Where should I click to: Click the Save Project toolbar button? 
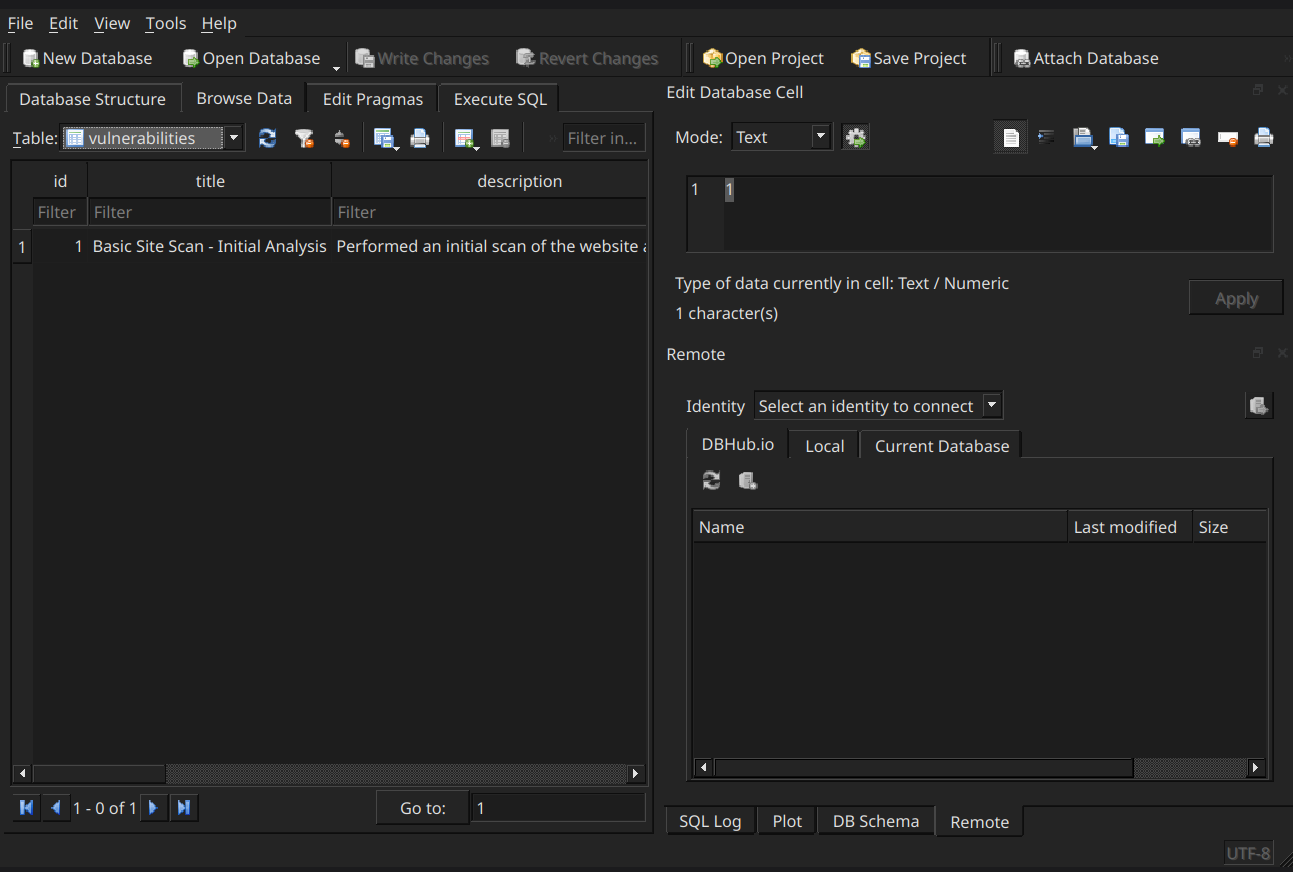pyautogui.click(x=908, y=58)
